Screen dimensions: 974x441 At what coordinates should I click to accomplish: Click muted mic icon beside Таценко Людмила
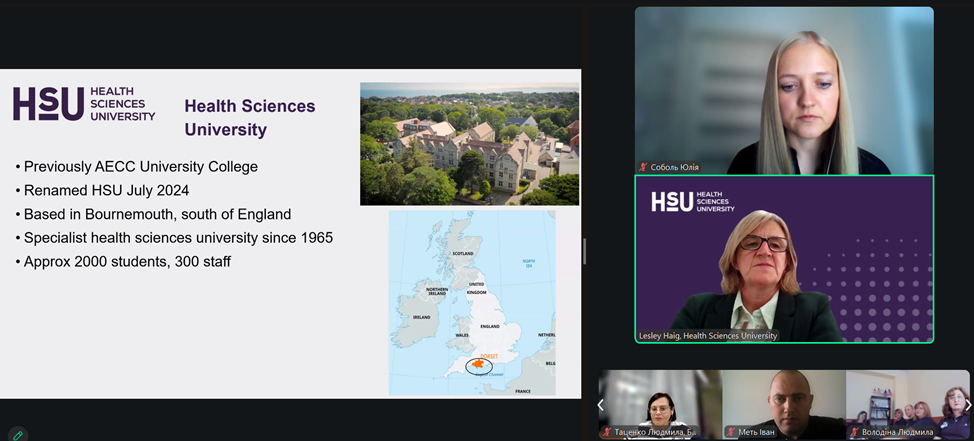(607, 432)
